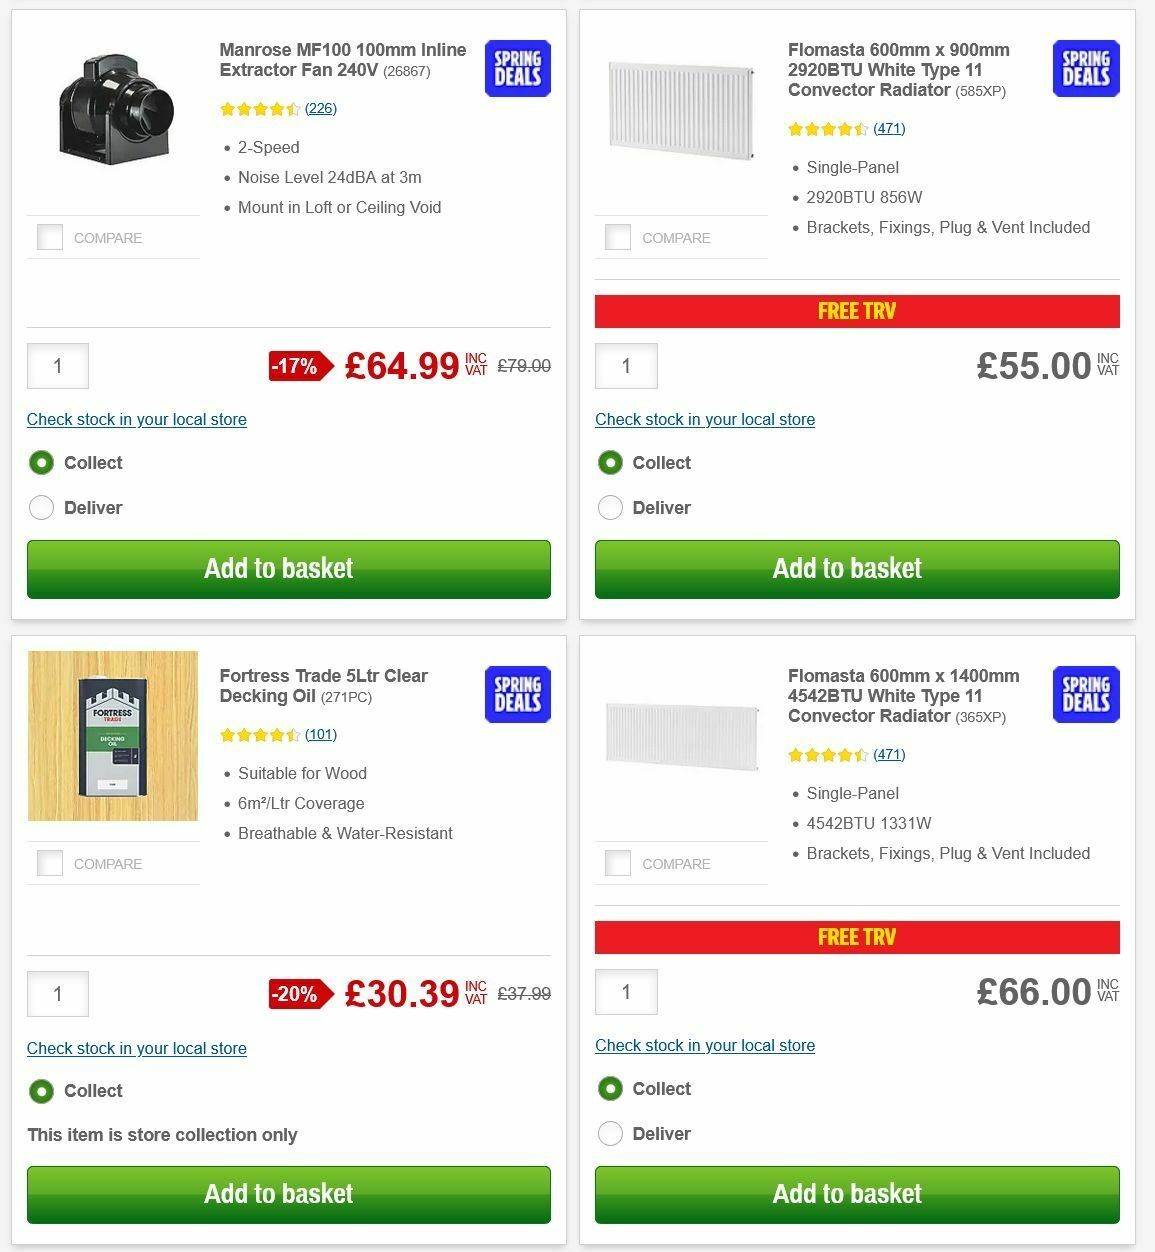Click the SPRING DEALS badge on the Manrose fan
The width and height of the screenshot is (1155, 1252).
click(517, 68)
